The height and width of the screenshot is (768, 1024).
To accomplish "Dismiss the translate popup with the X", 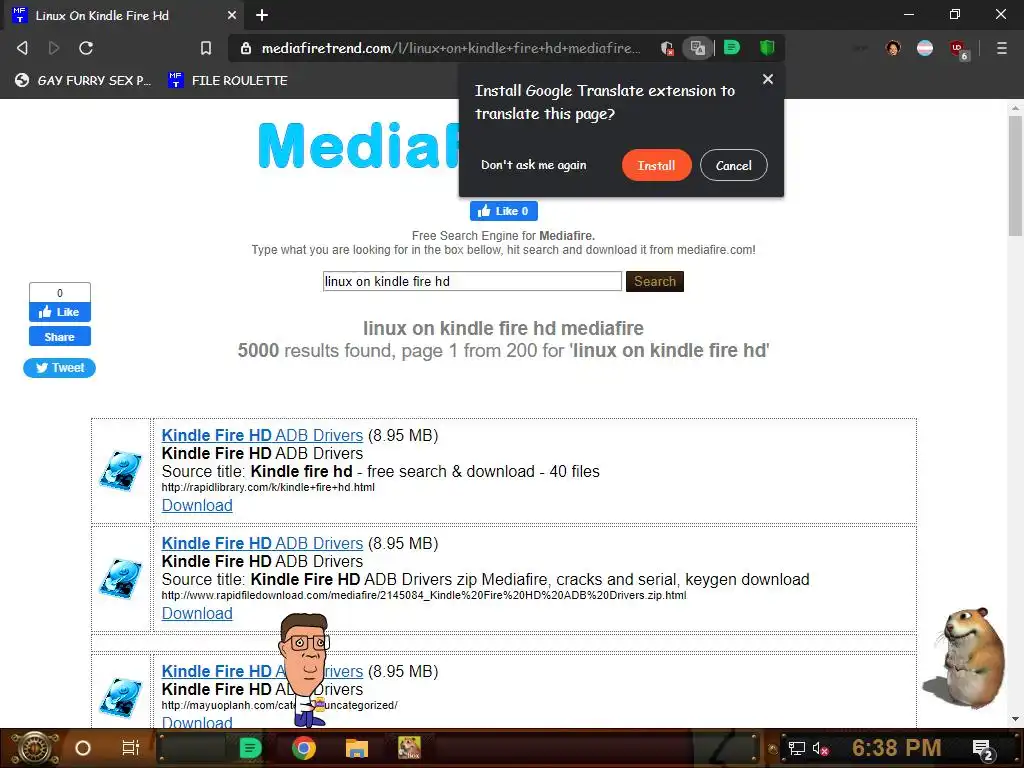I will (768, 79).
